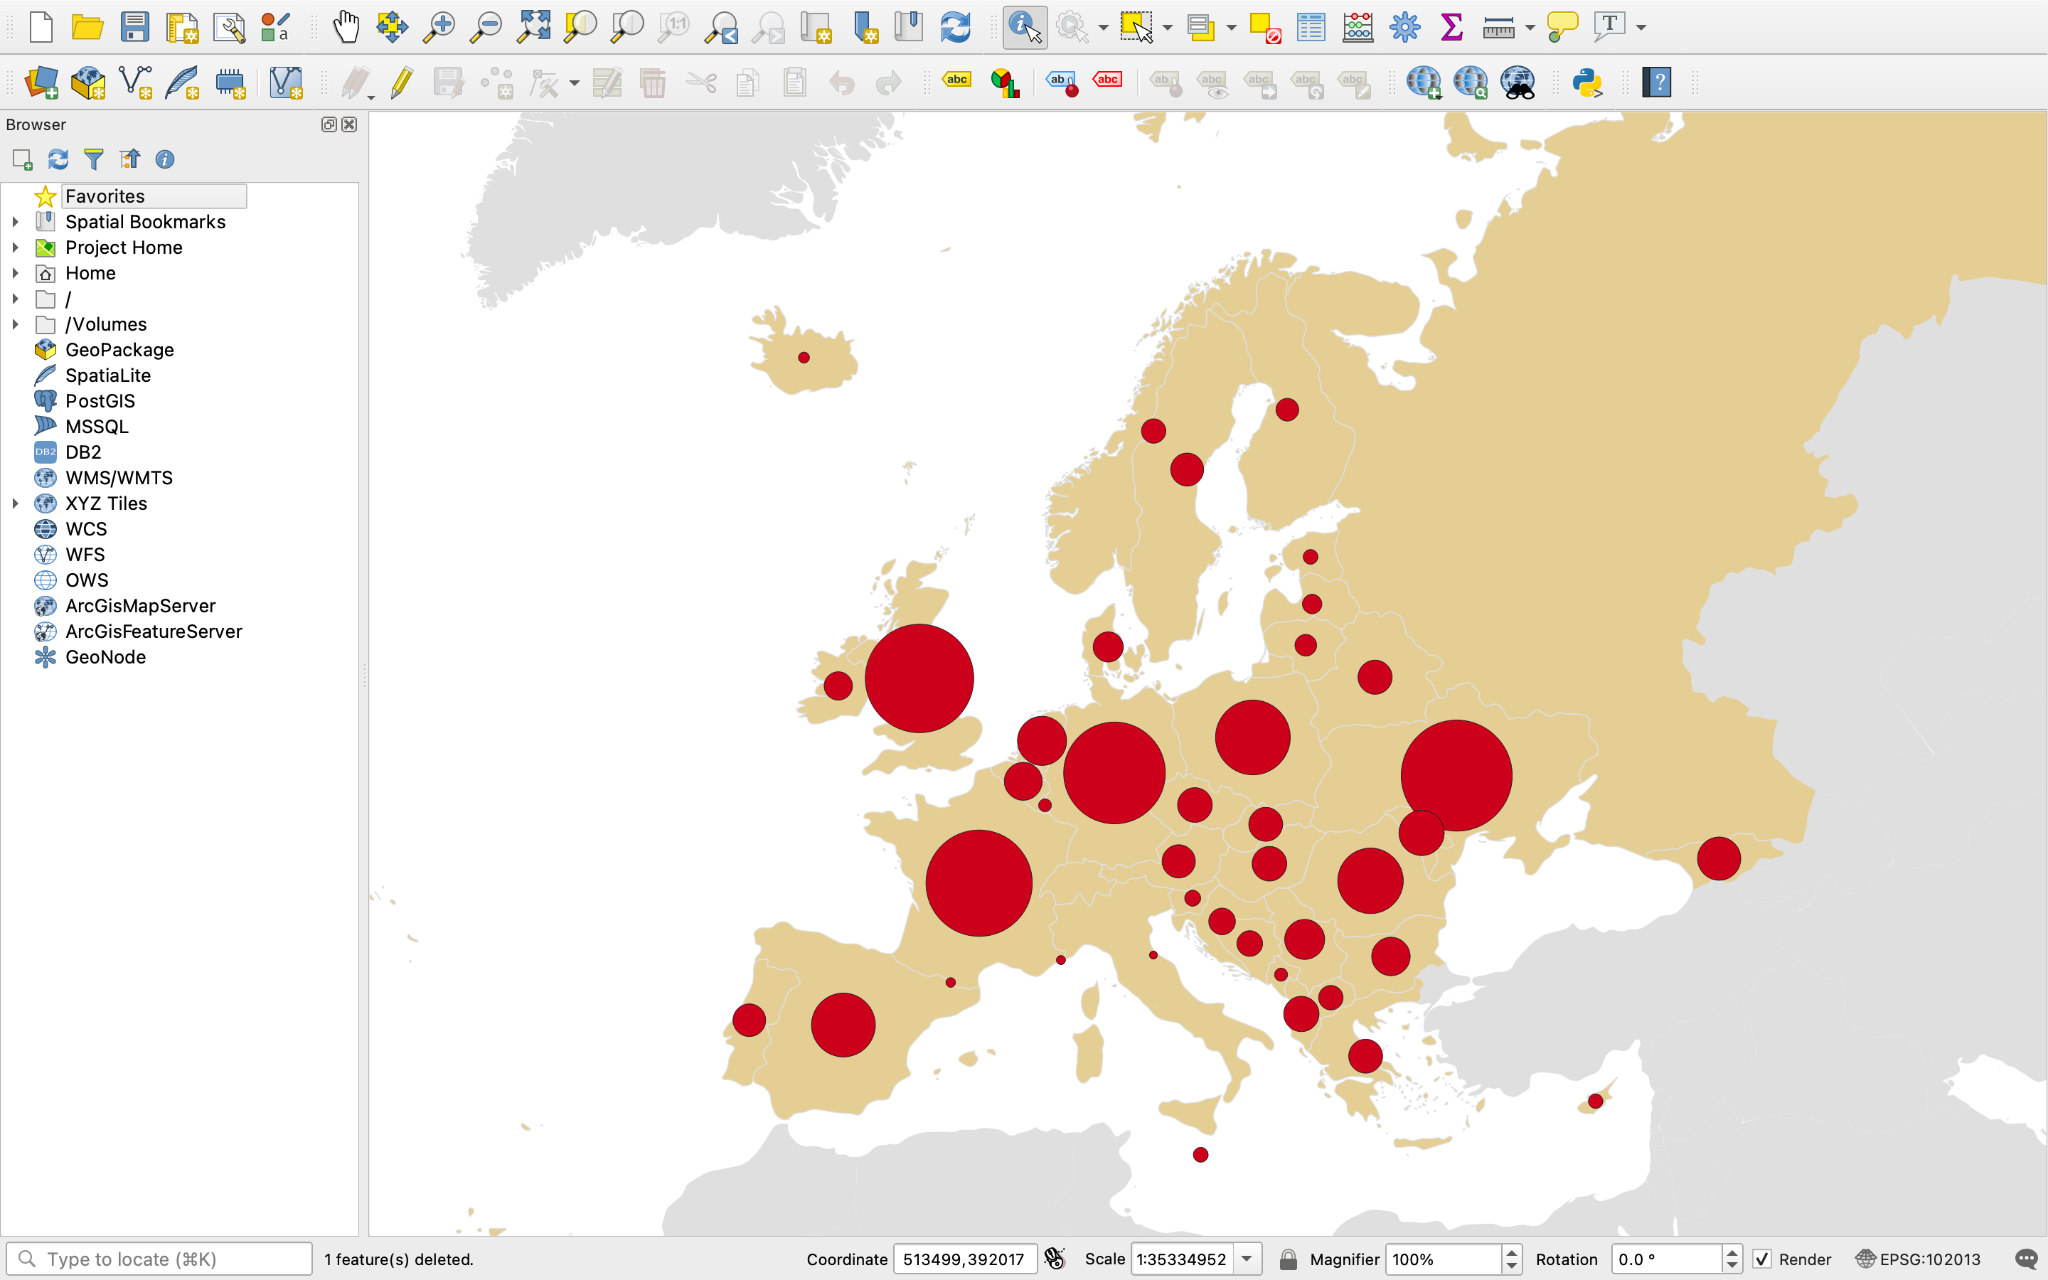
Task: Open the EPSG:102013 projection settings
Action: click(x=1920, y=1259)
